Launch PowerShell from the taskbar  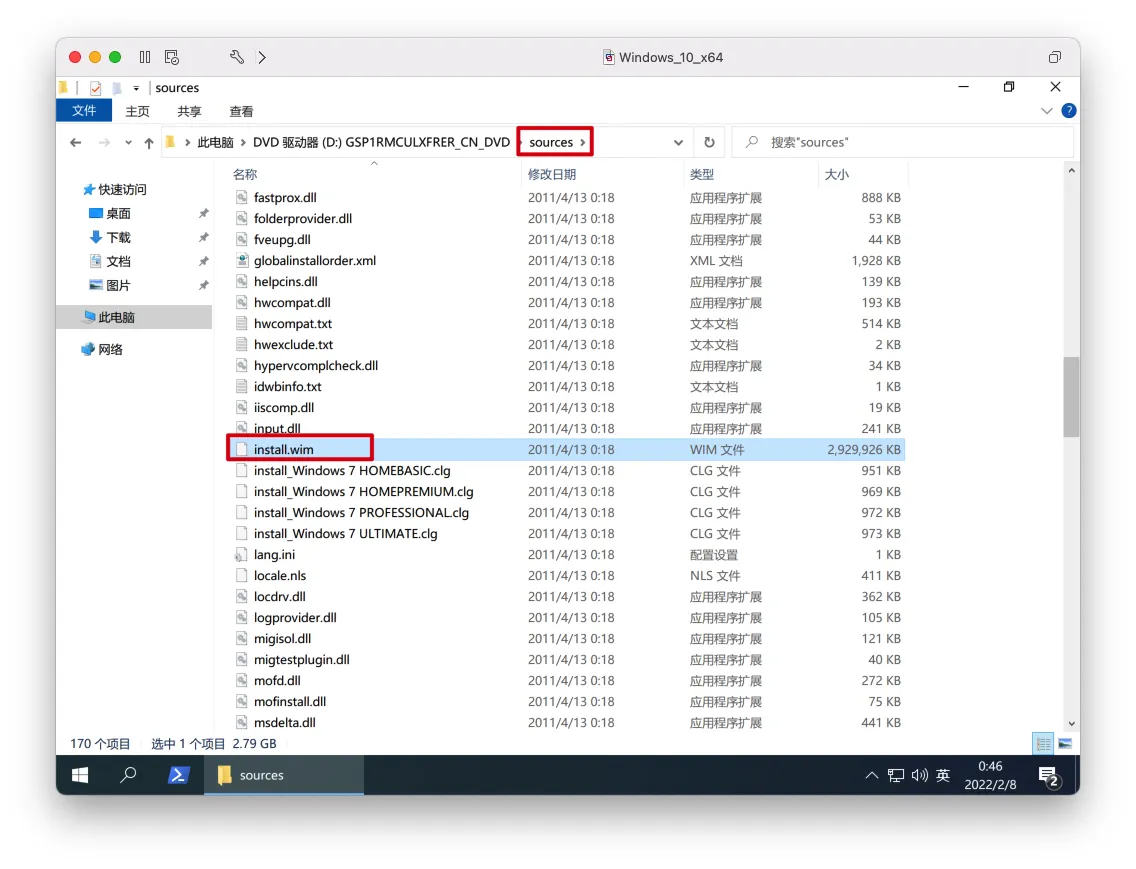click(178, 776)
